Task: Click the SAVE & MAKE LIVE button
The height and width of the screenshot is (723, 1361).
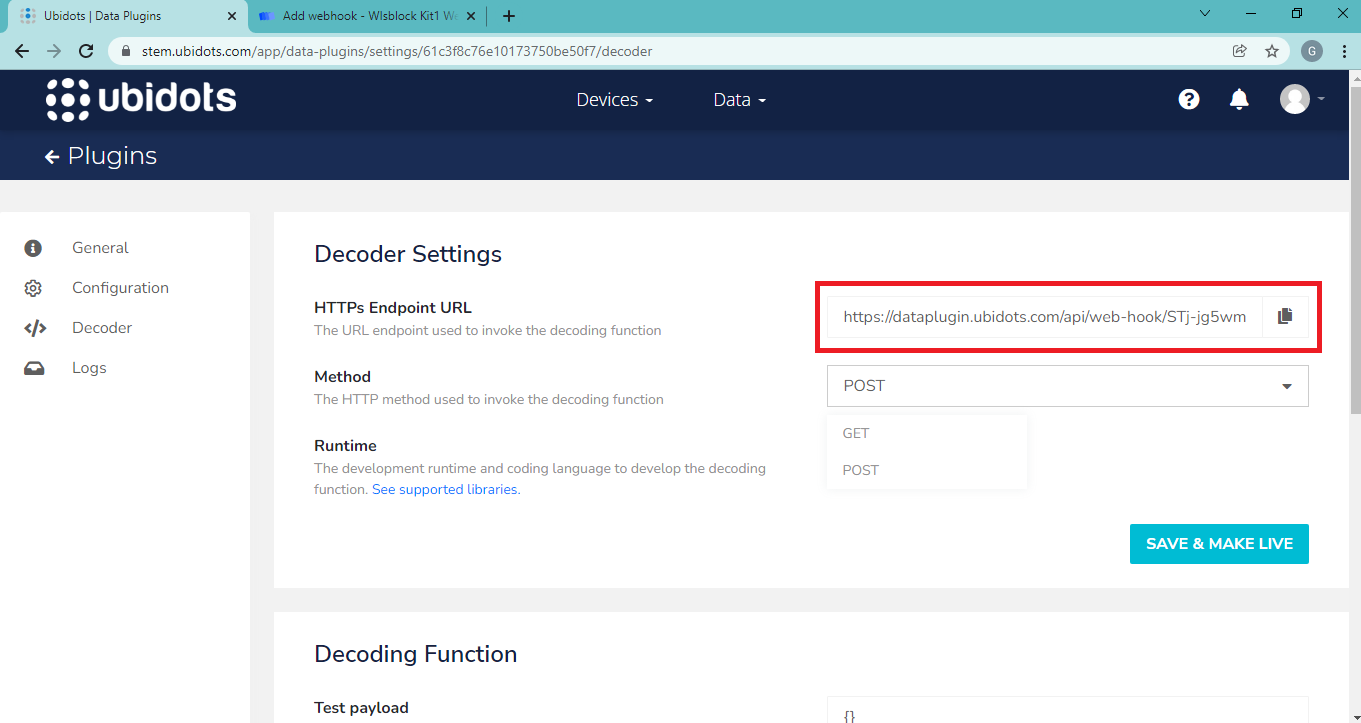Action: [1219, 544]
